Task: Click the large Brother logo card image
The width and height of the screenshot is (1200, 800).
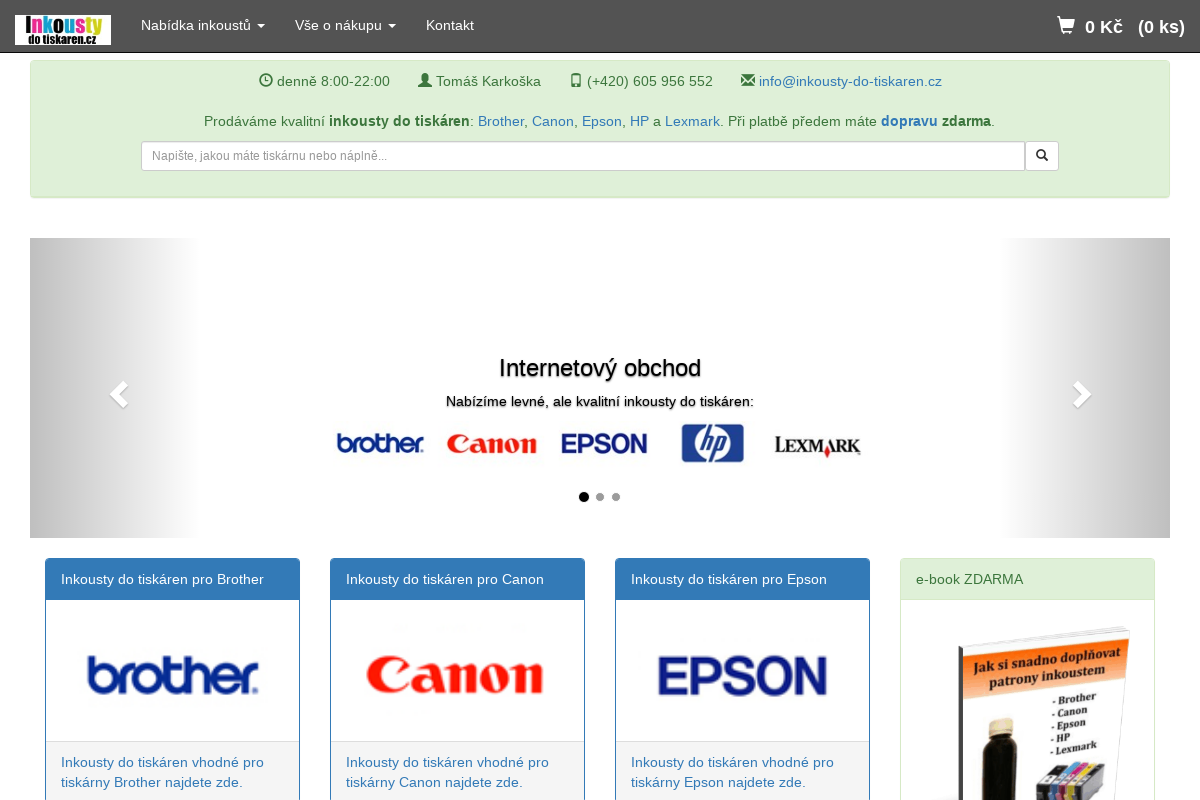Action: [172, 675]
